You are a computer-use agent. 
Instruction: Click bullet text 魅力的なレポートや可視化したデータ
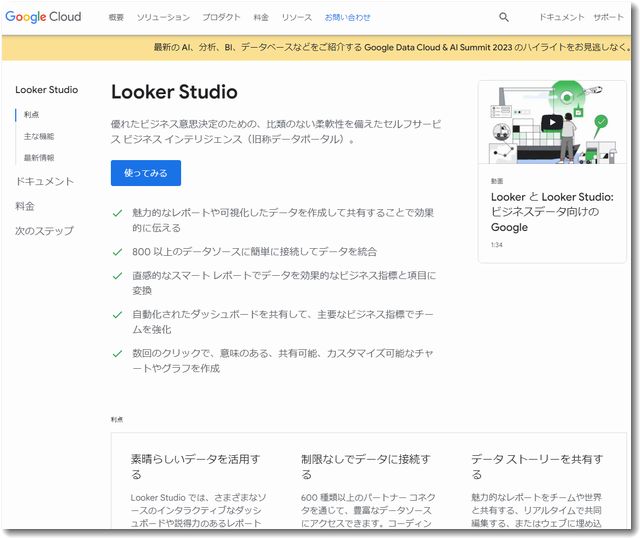(283, 220)
